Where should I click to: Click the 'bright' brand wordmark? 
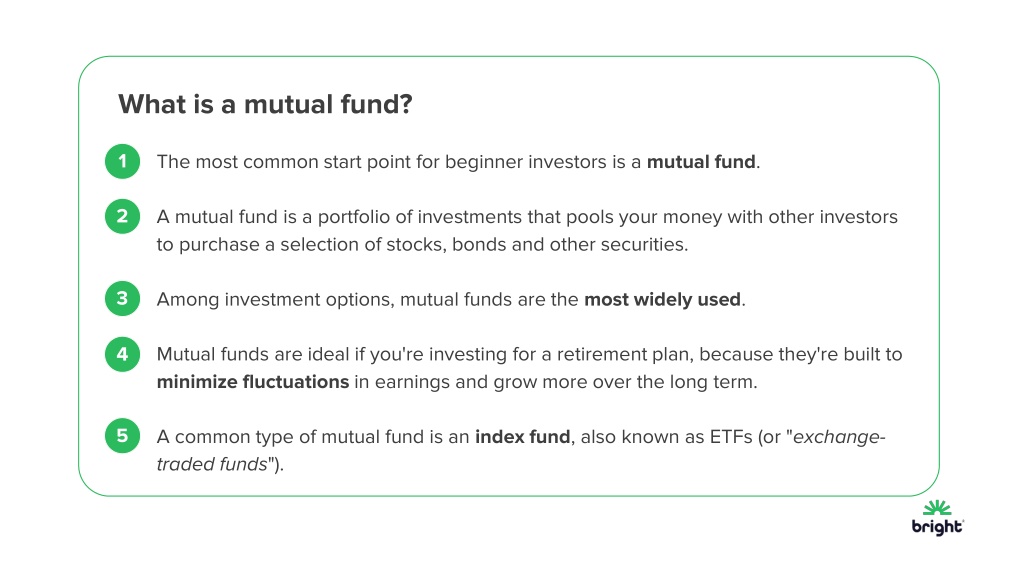(x=937, y=526)
